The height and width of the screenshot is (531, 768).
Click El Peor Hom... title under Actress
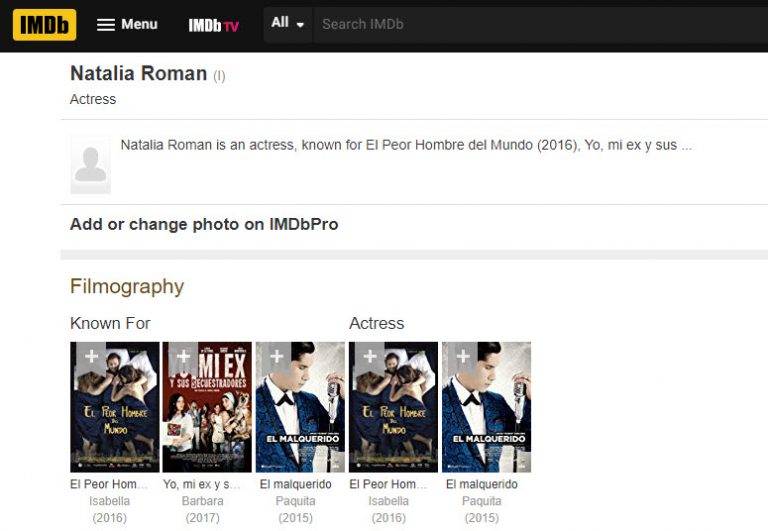[x=388, y=484]
